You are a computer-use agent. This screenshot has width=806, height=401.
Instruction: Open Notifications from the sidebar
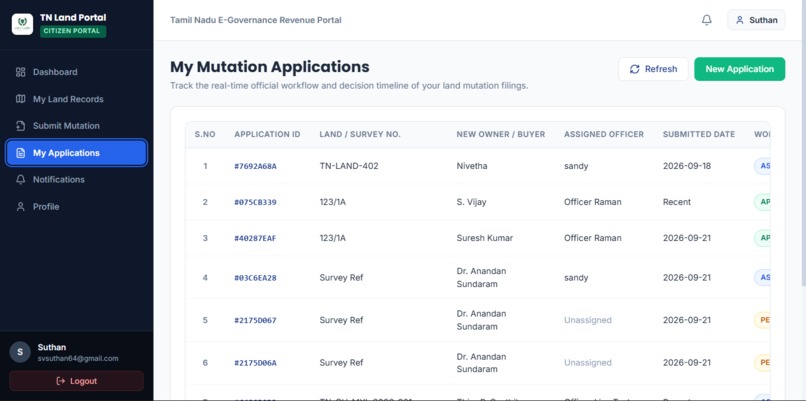tap(77, 179)
